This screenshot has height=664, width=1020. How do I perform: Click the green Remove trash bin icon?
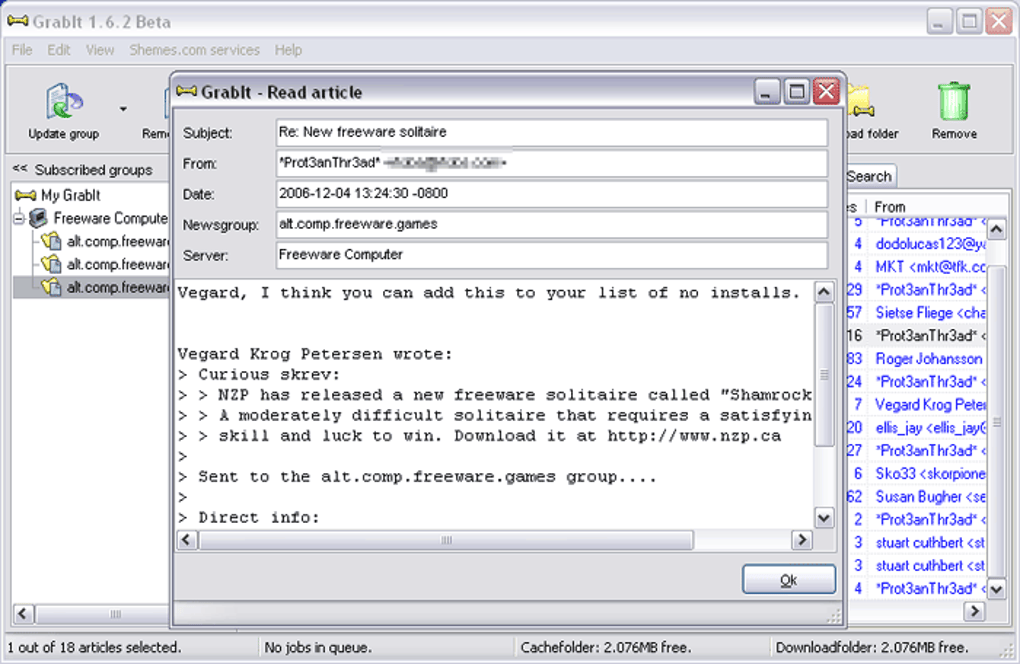point(954,101)
